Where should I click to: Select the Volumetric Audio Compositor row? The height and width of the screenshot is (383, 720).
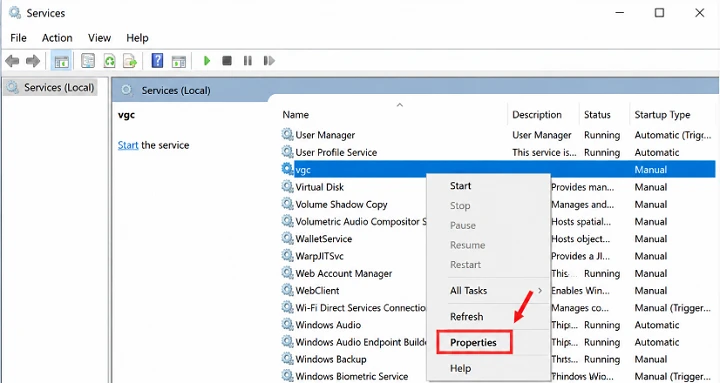pos(354,221)
